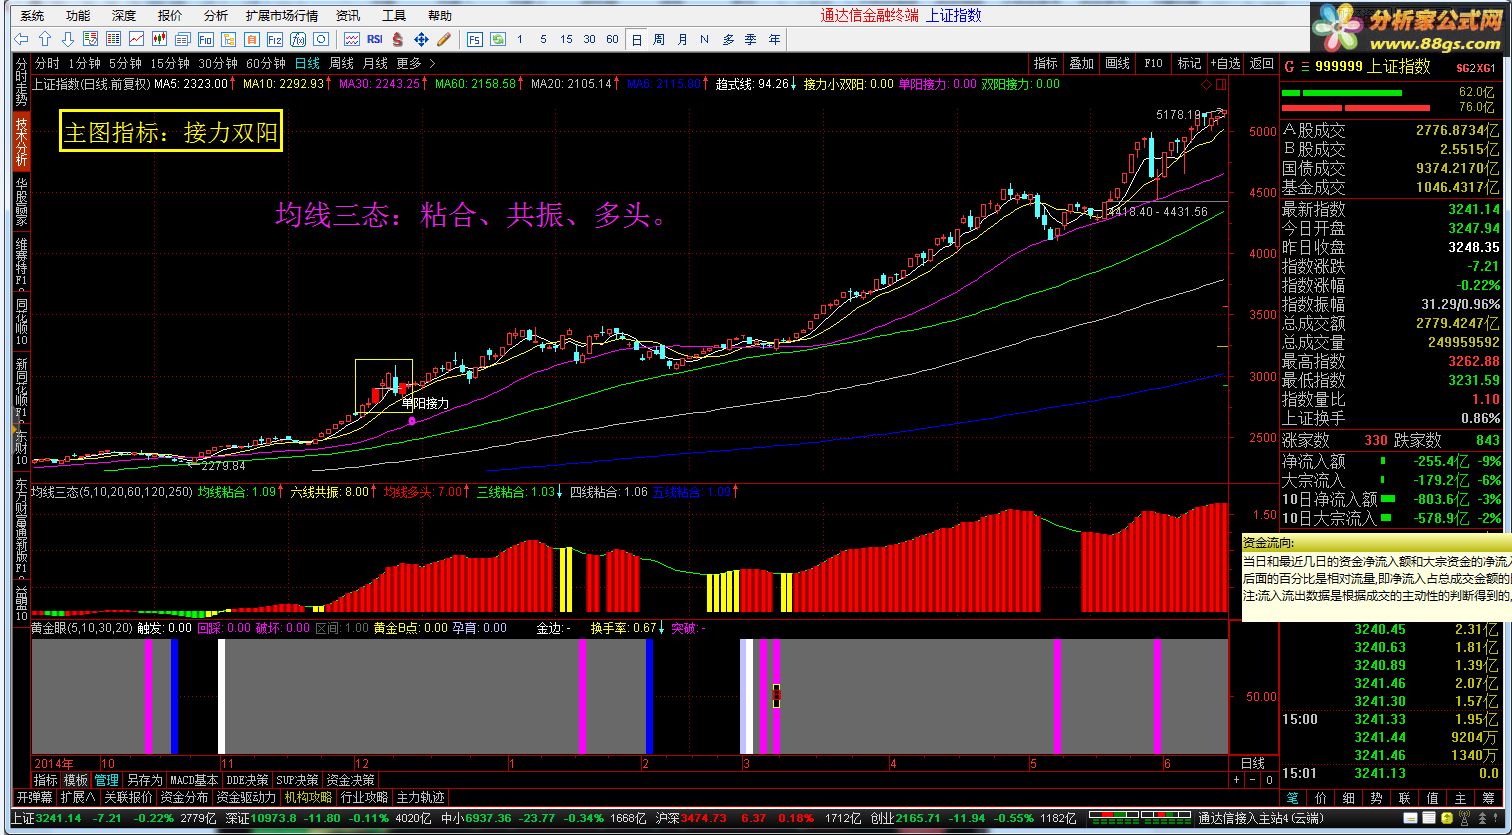This screenshot has height=835, width=1512.
Task: Switch to 15-minute period toolbar number
Action: [566, 39]
